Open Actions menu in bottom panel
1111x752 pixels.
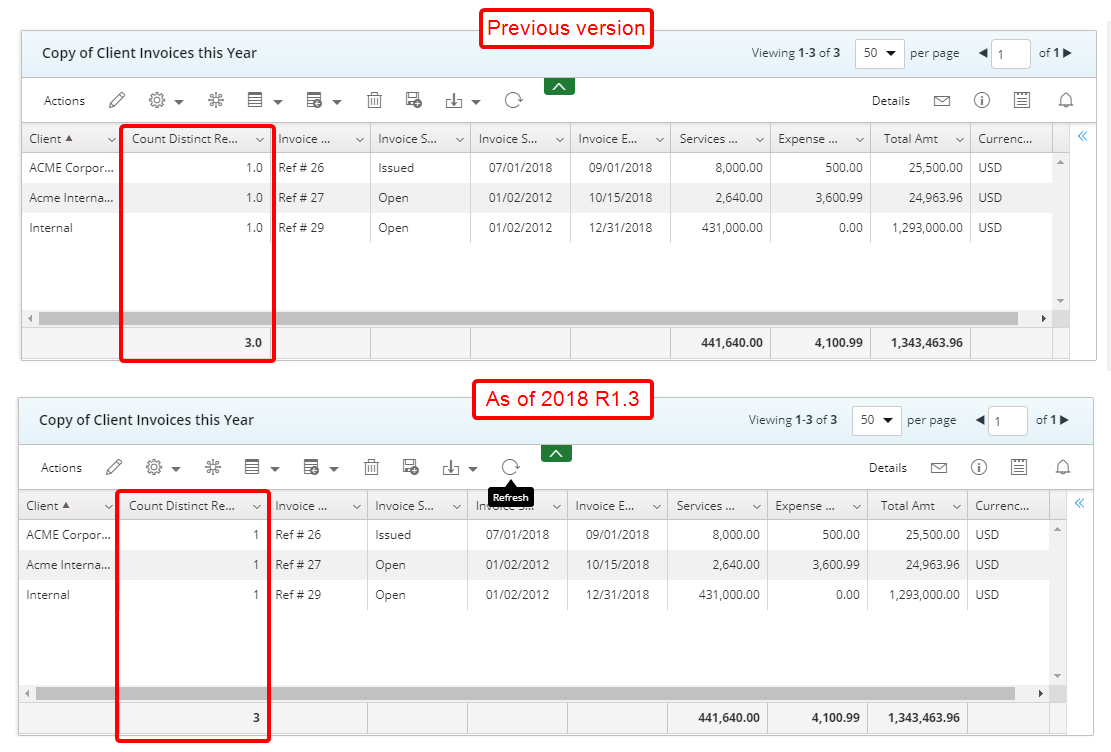(x=62, y=468)
